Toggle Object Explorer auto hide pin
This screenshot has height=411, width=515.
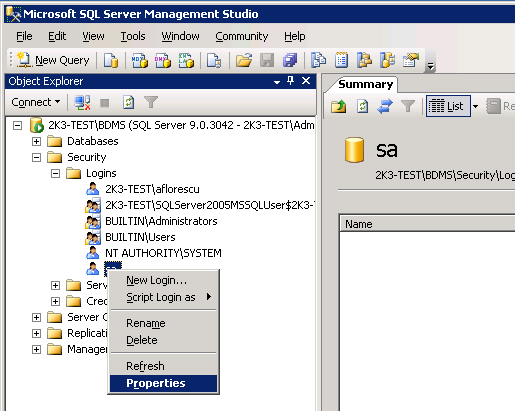291,81
